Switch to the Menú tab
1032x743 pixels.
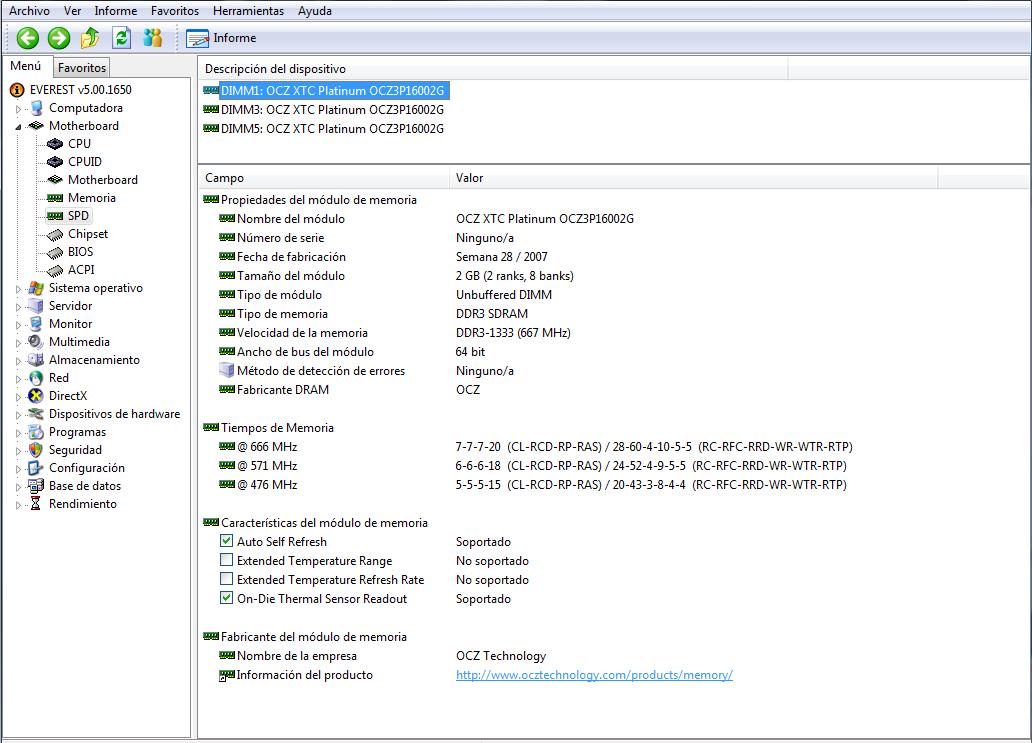click(x=26, y=66)
